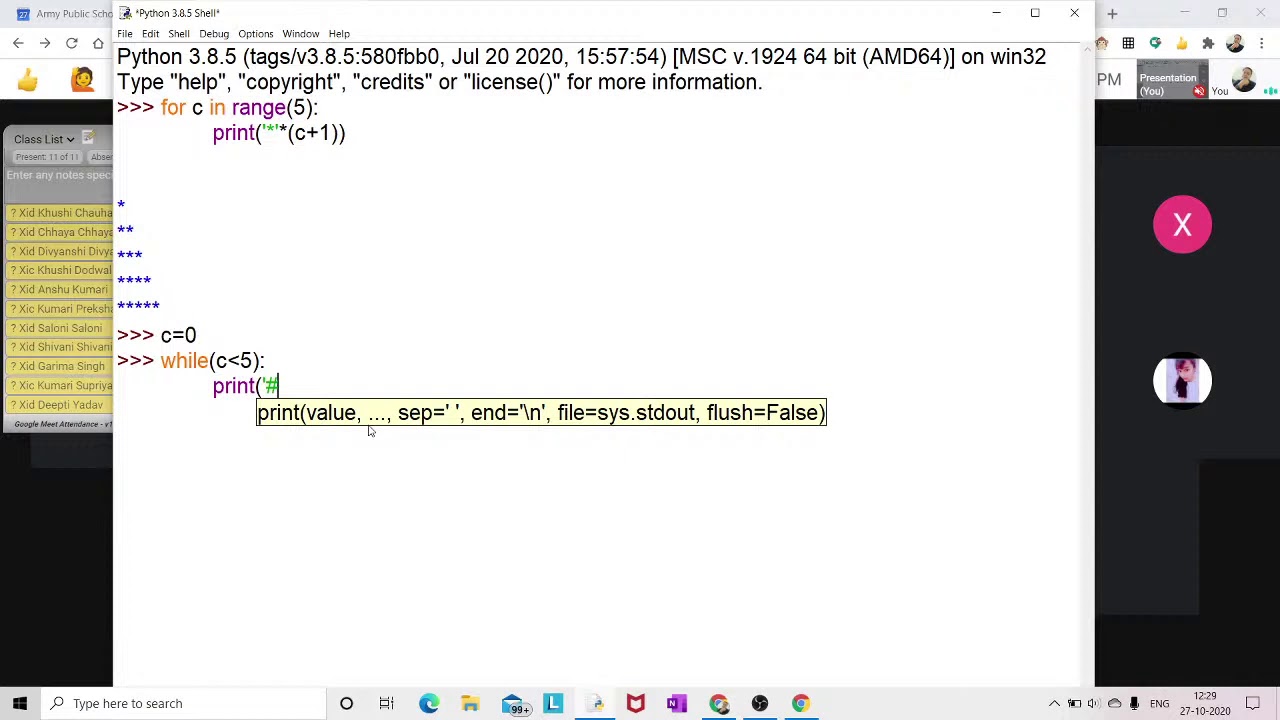Select Xid Anshu Kumari in attendance list

point(60,290)
